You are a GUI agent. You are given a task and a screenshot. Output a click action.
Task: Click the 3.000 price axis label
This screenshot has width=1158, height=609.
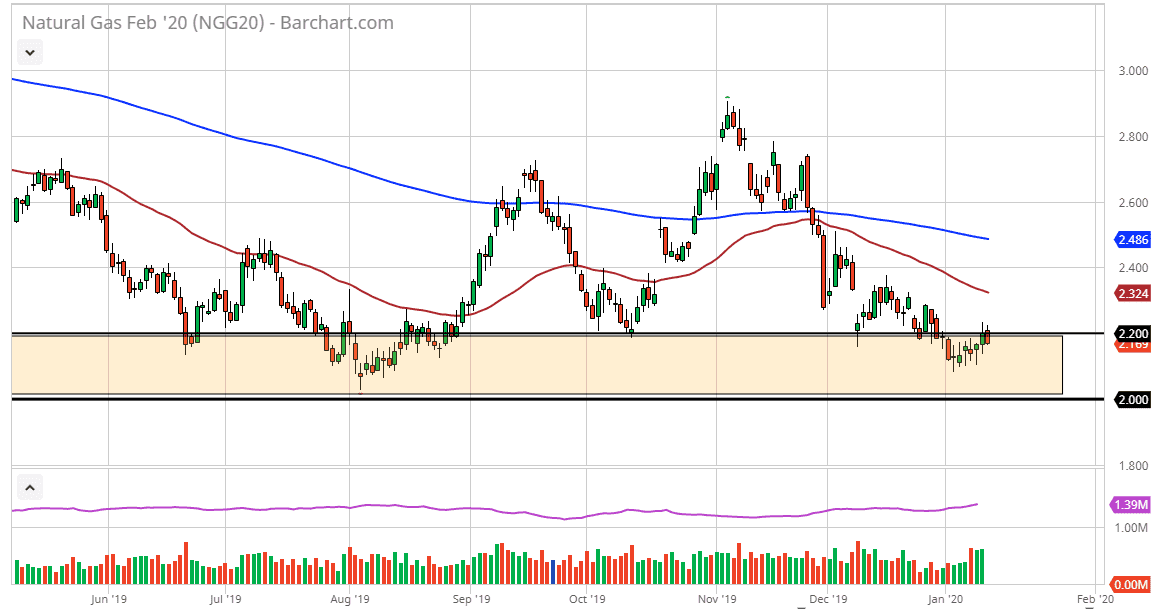(x=1133, y=71)
